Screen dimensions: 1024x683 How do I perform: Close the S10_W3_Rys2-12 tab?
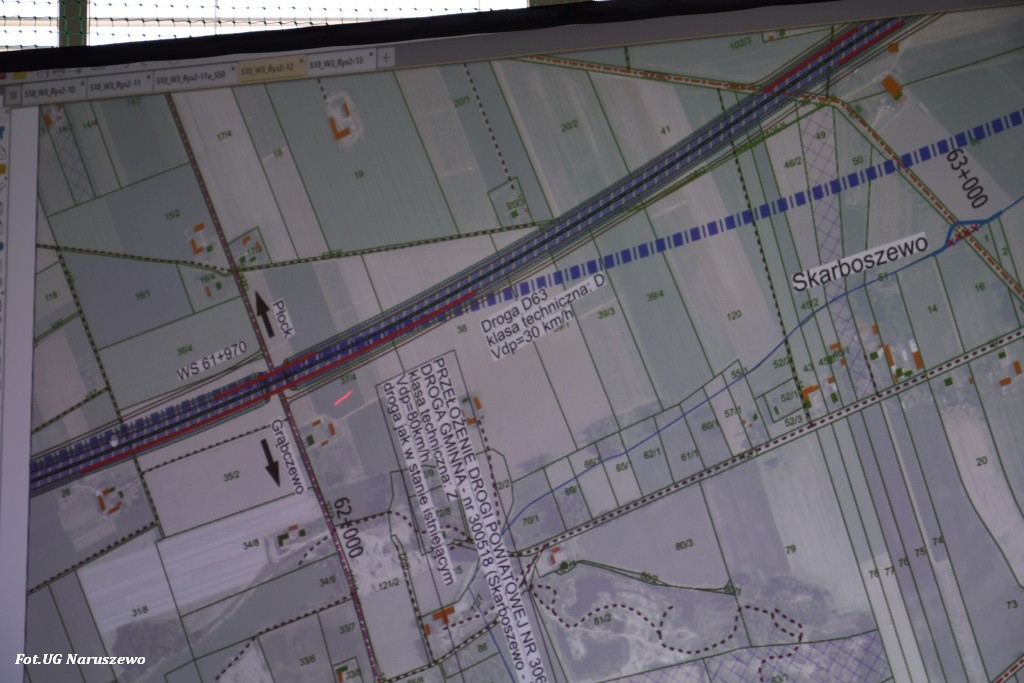tap(301, 61)
